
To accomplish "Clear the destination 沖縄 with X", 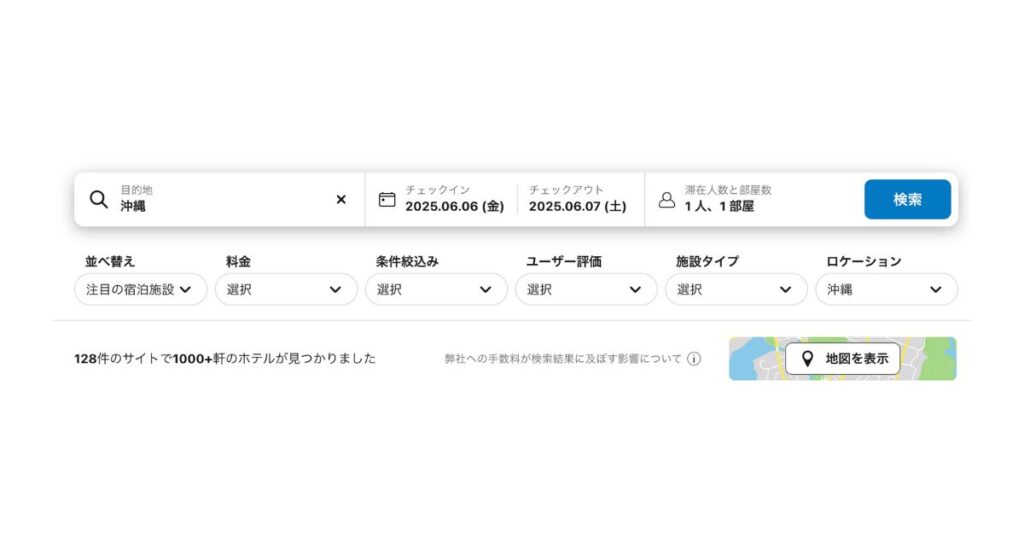I will point(341,199).
